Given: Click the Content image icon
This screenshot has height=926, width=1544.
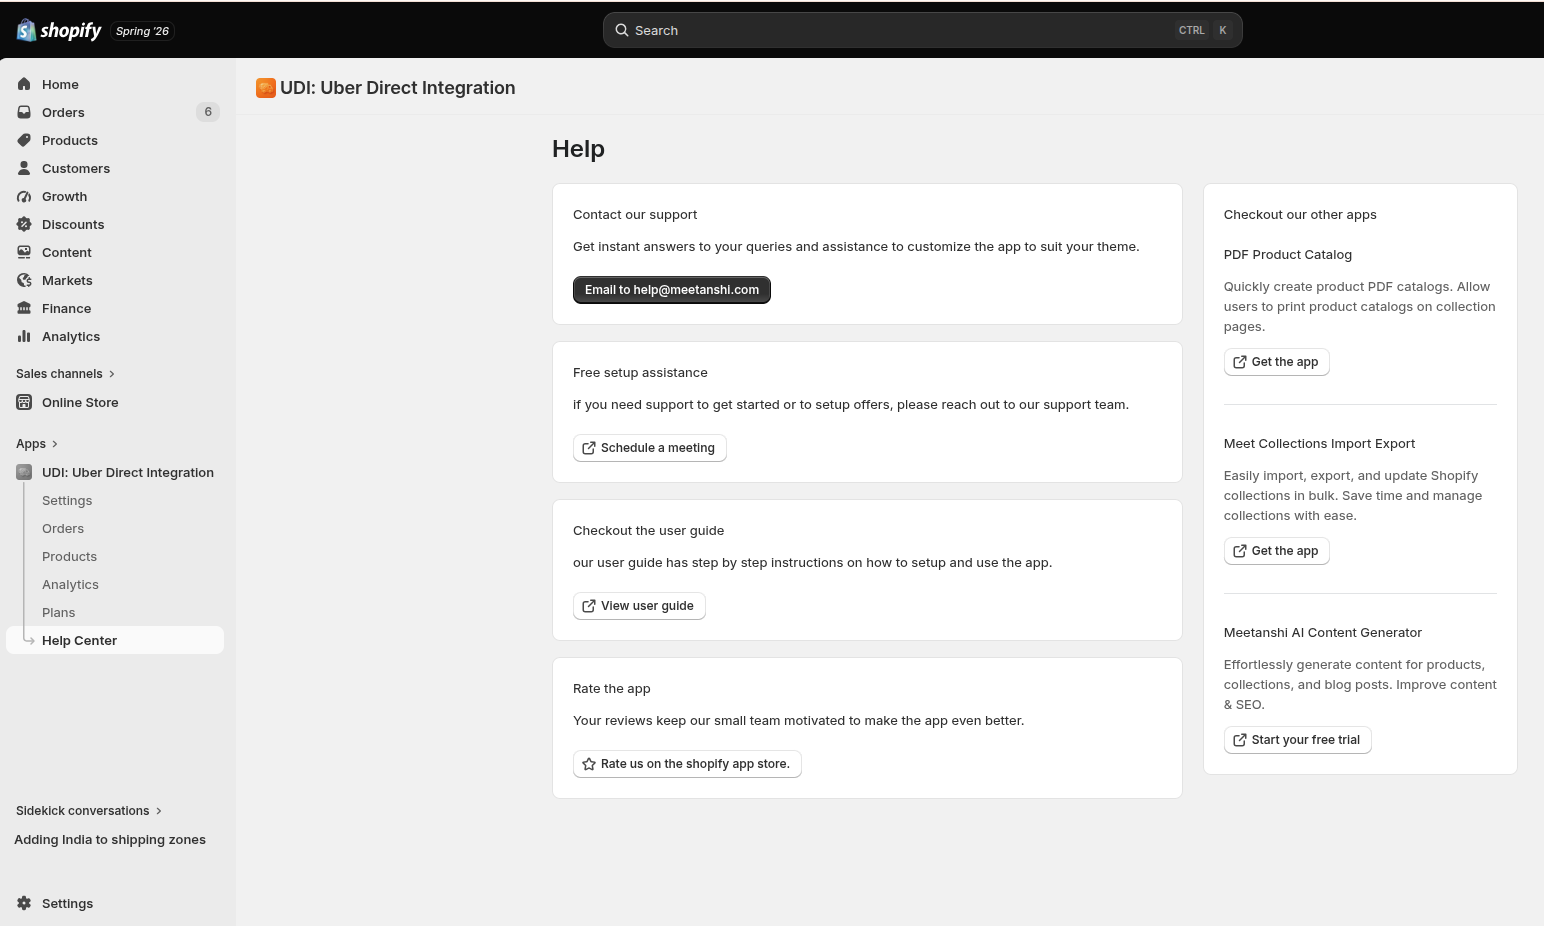Looking at the screenshot, I should [x=24, y=252].
